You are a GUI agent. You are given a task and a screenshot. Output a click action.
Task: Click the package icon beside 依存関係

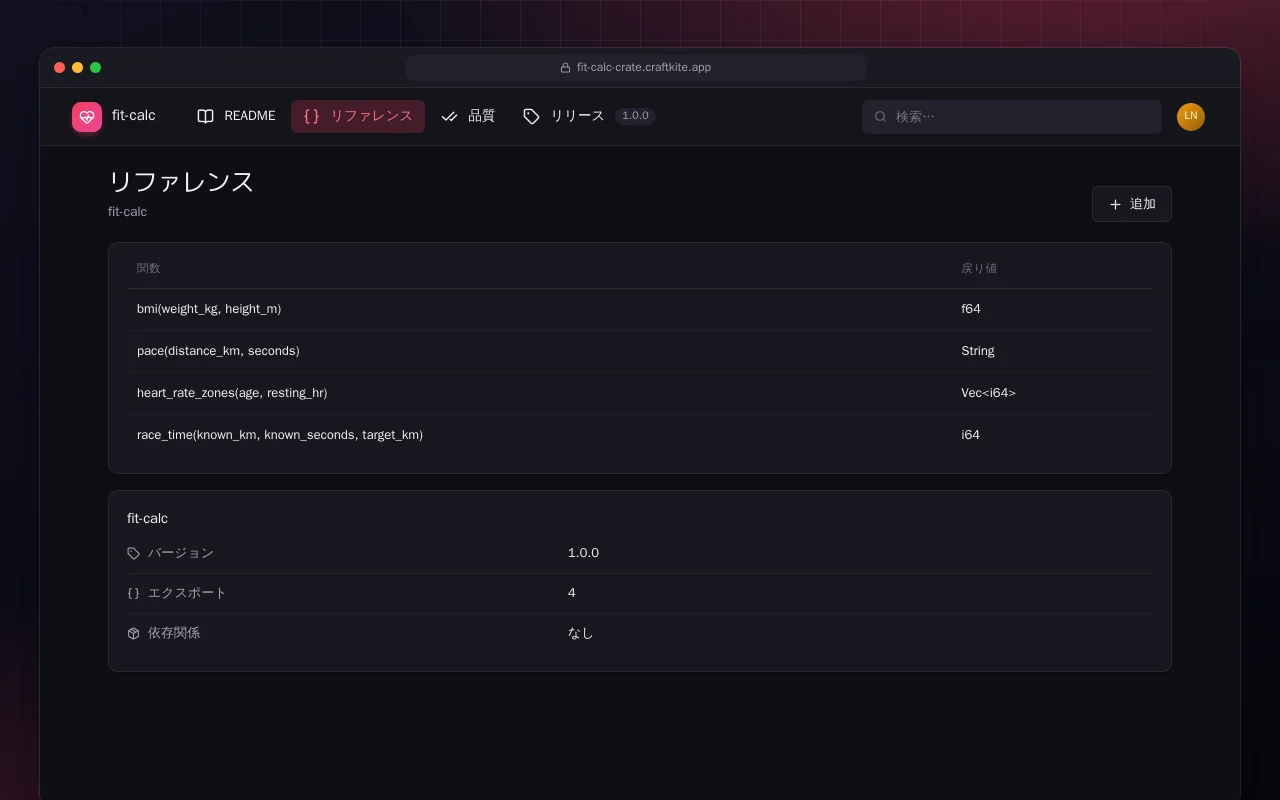click(x=133, y=633)
